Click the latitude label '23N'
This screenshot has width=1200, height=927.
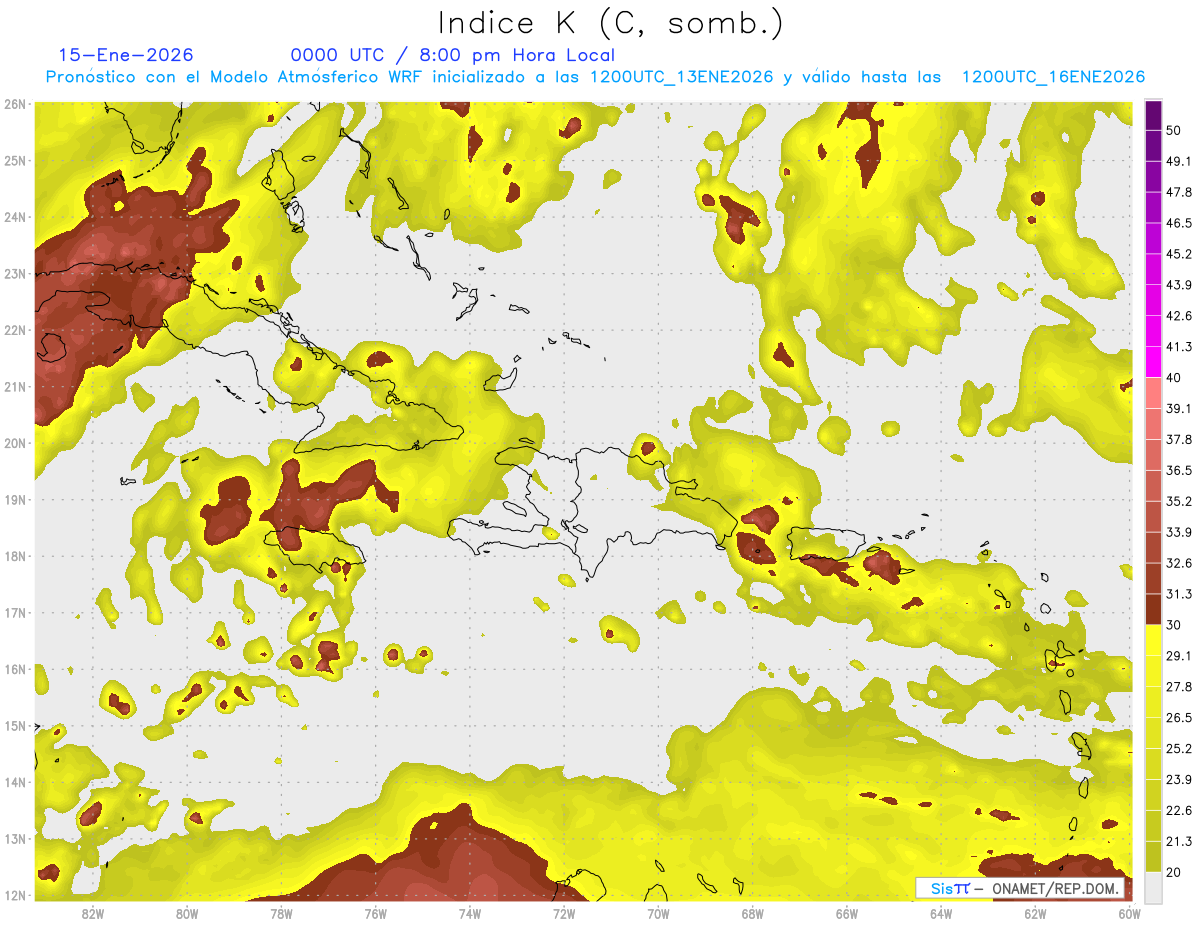pyautogui.click(x=14, y=273)
